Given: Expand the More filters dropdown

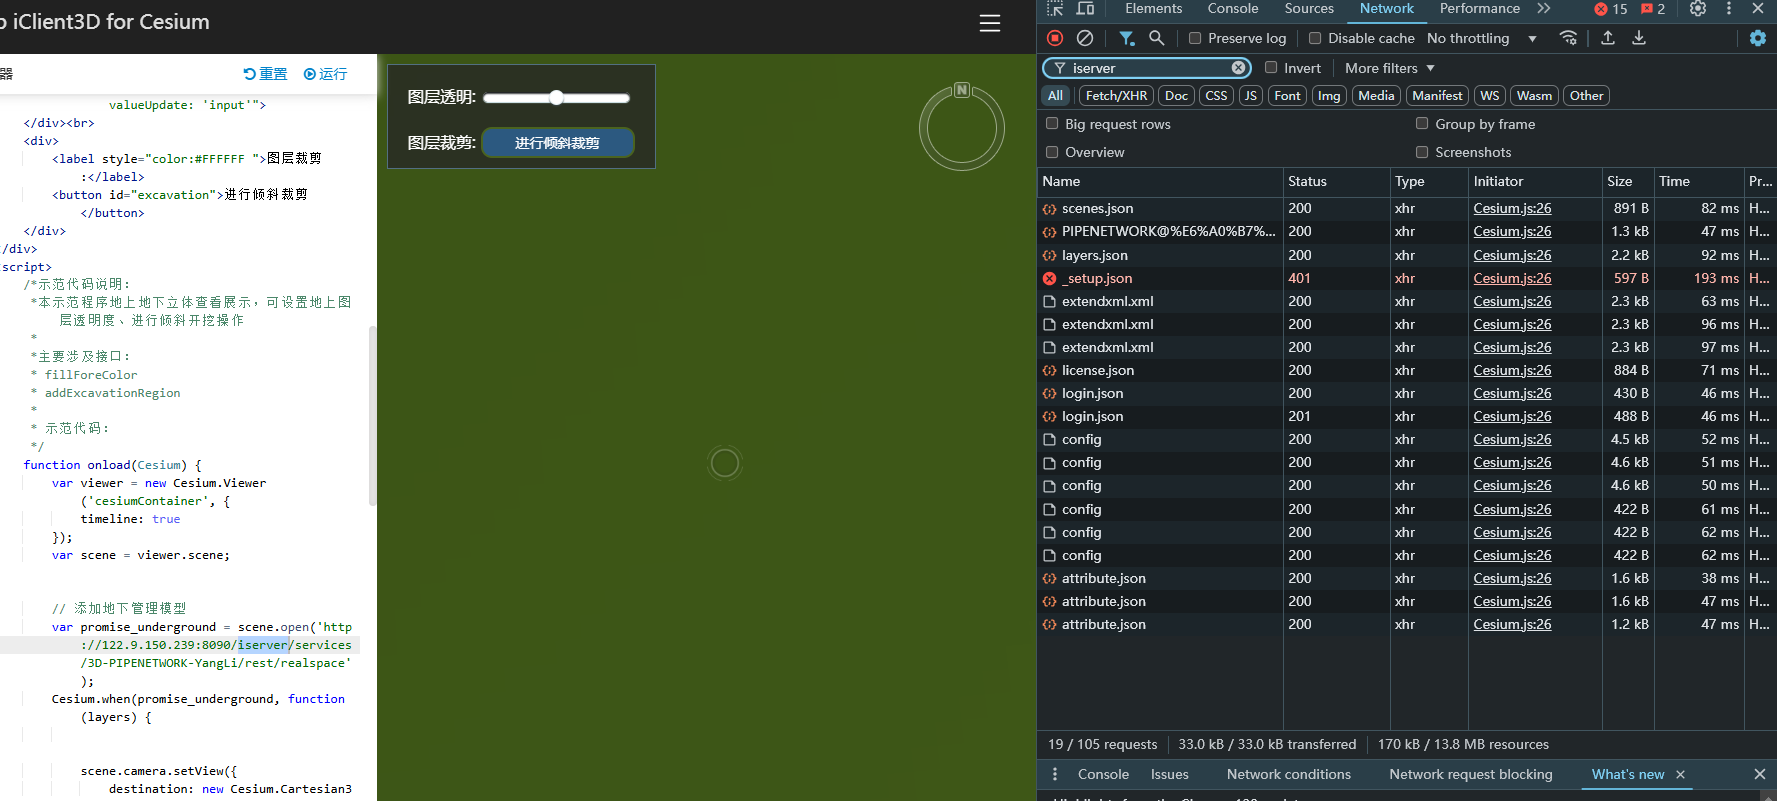Looking at the screenshot, I should (x=1390, y=68).
